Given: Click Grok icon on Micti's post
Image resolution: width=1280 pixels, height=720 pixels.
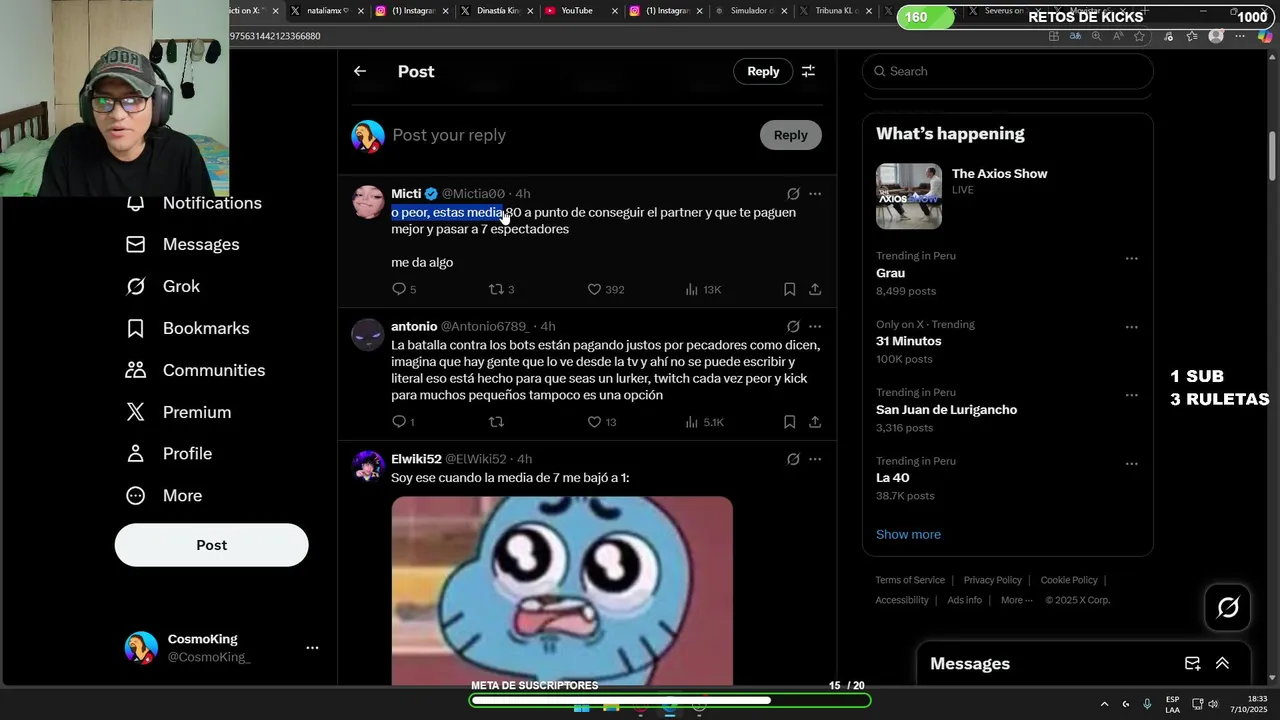Looking at the screenshot, I should pyautogui.click(x=793, y=194).
